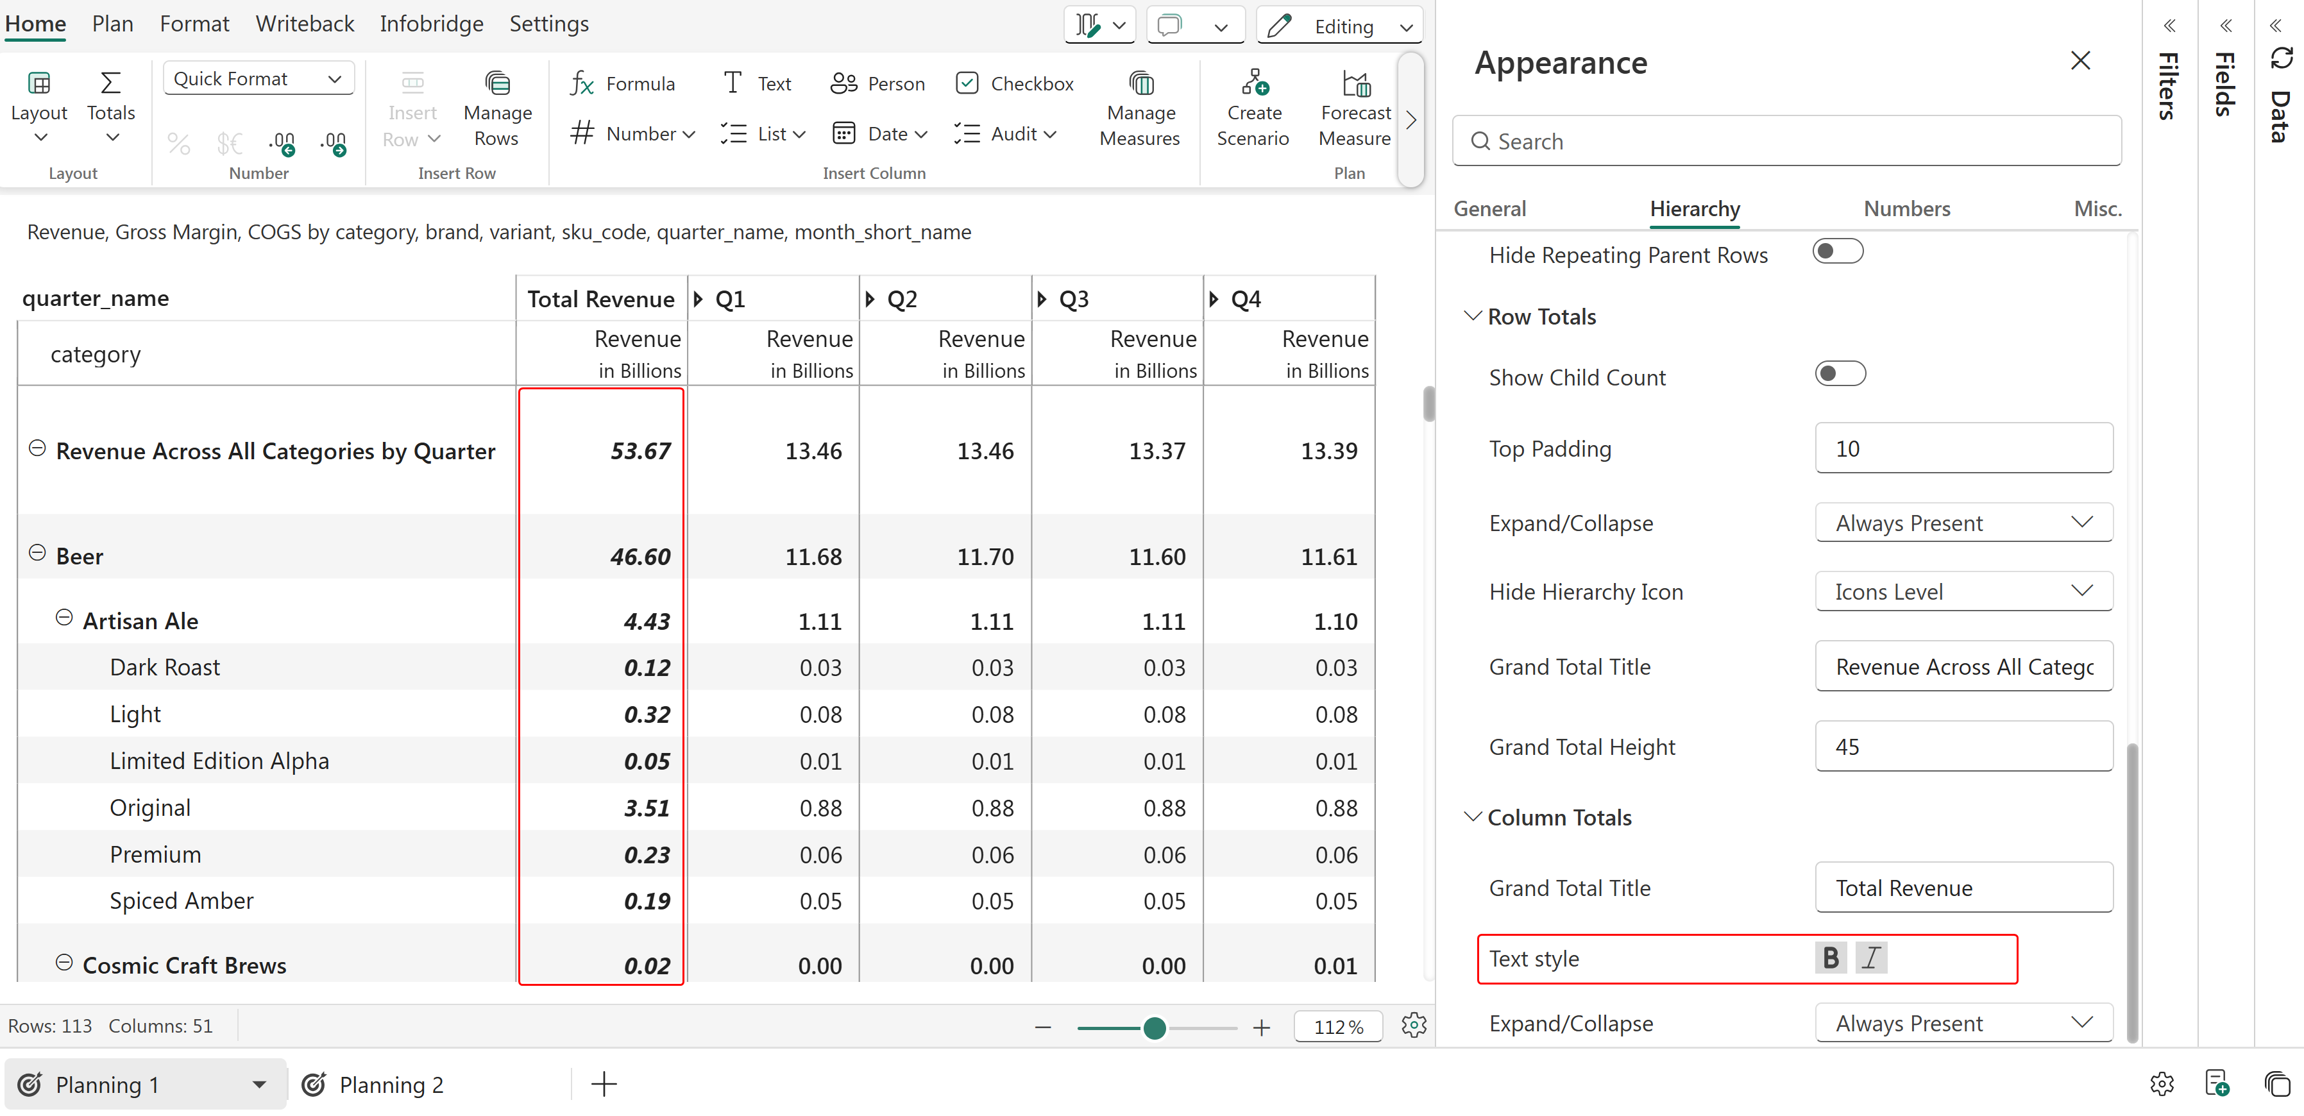Open the Hide Hierarchy Icon dropdown
This screenshot has width=2304, height=1116.
[x=1963, y=591]
